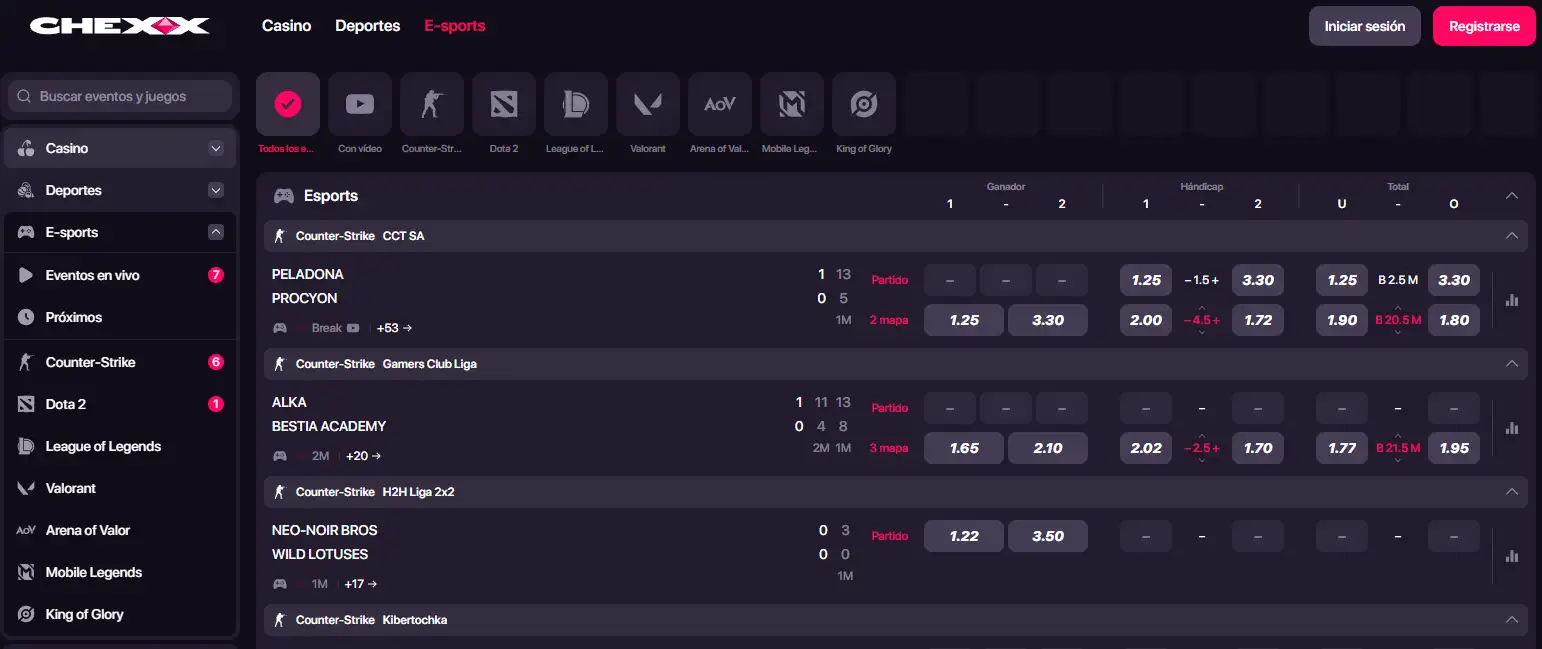Select Mobile Legends filter icon
The height and width of the screenshot is (649, 1542).
coord(792,103)
